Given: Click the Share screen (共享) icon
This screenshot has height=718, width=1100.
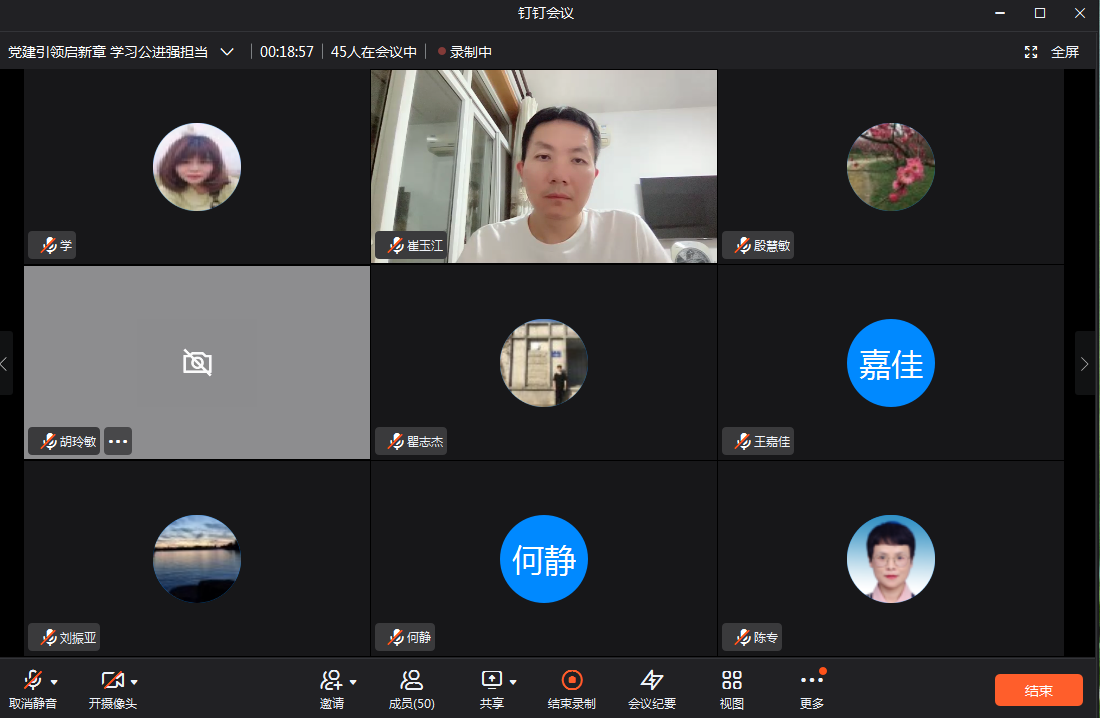Looking at the screenshot, I should [x=491, y=681].
